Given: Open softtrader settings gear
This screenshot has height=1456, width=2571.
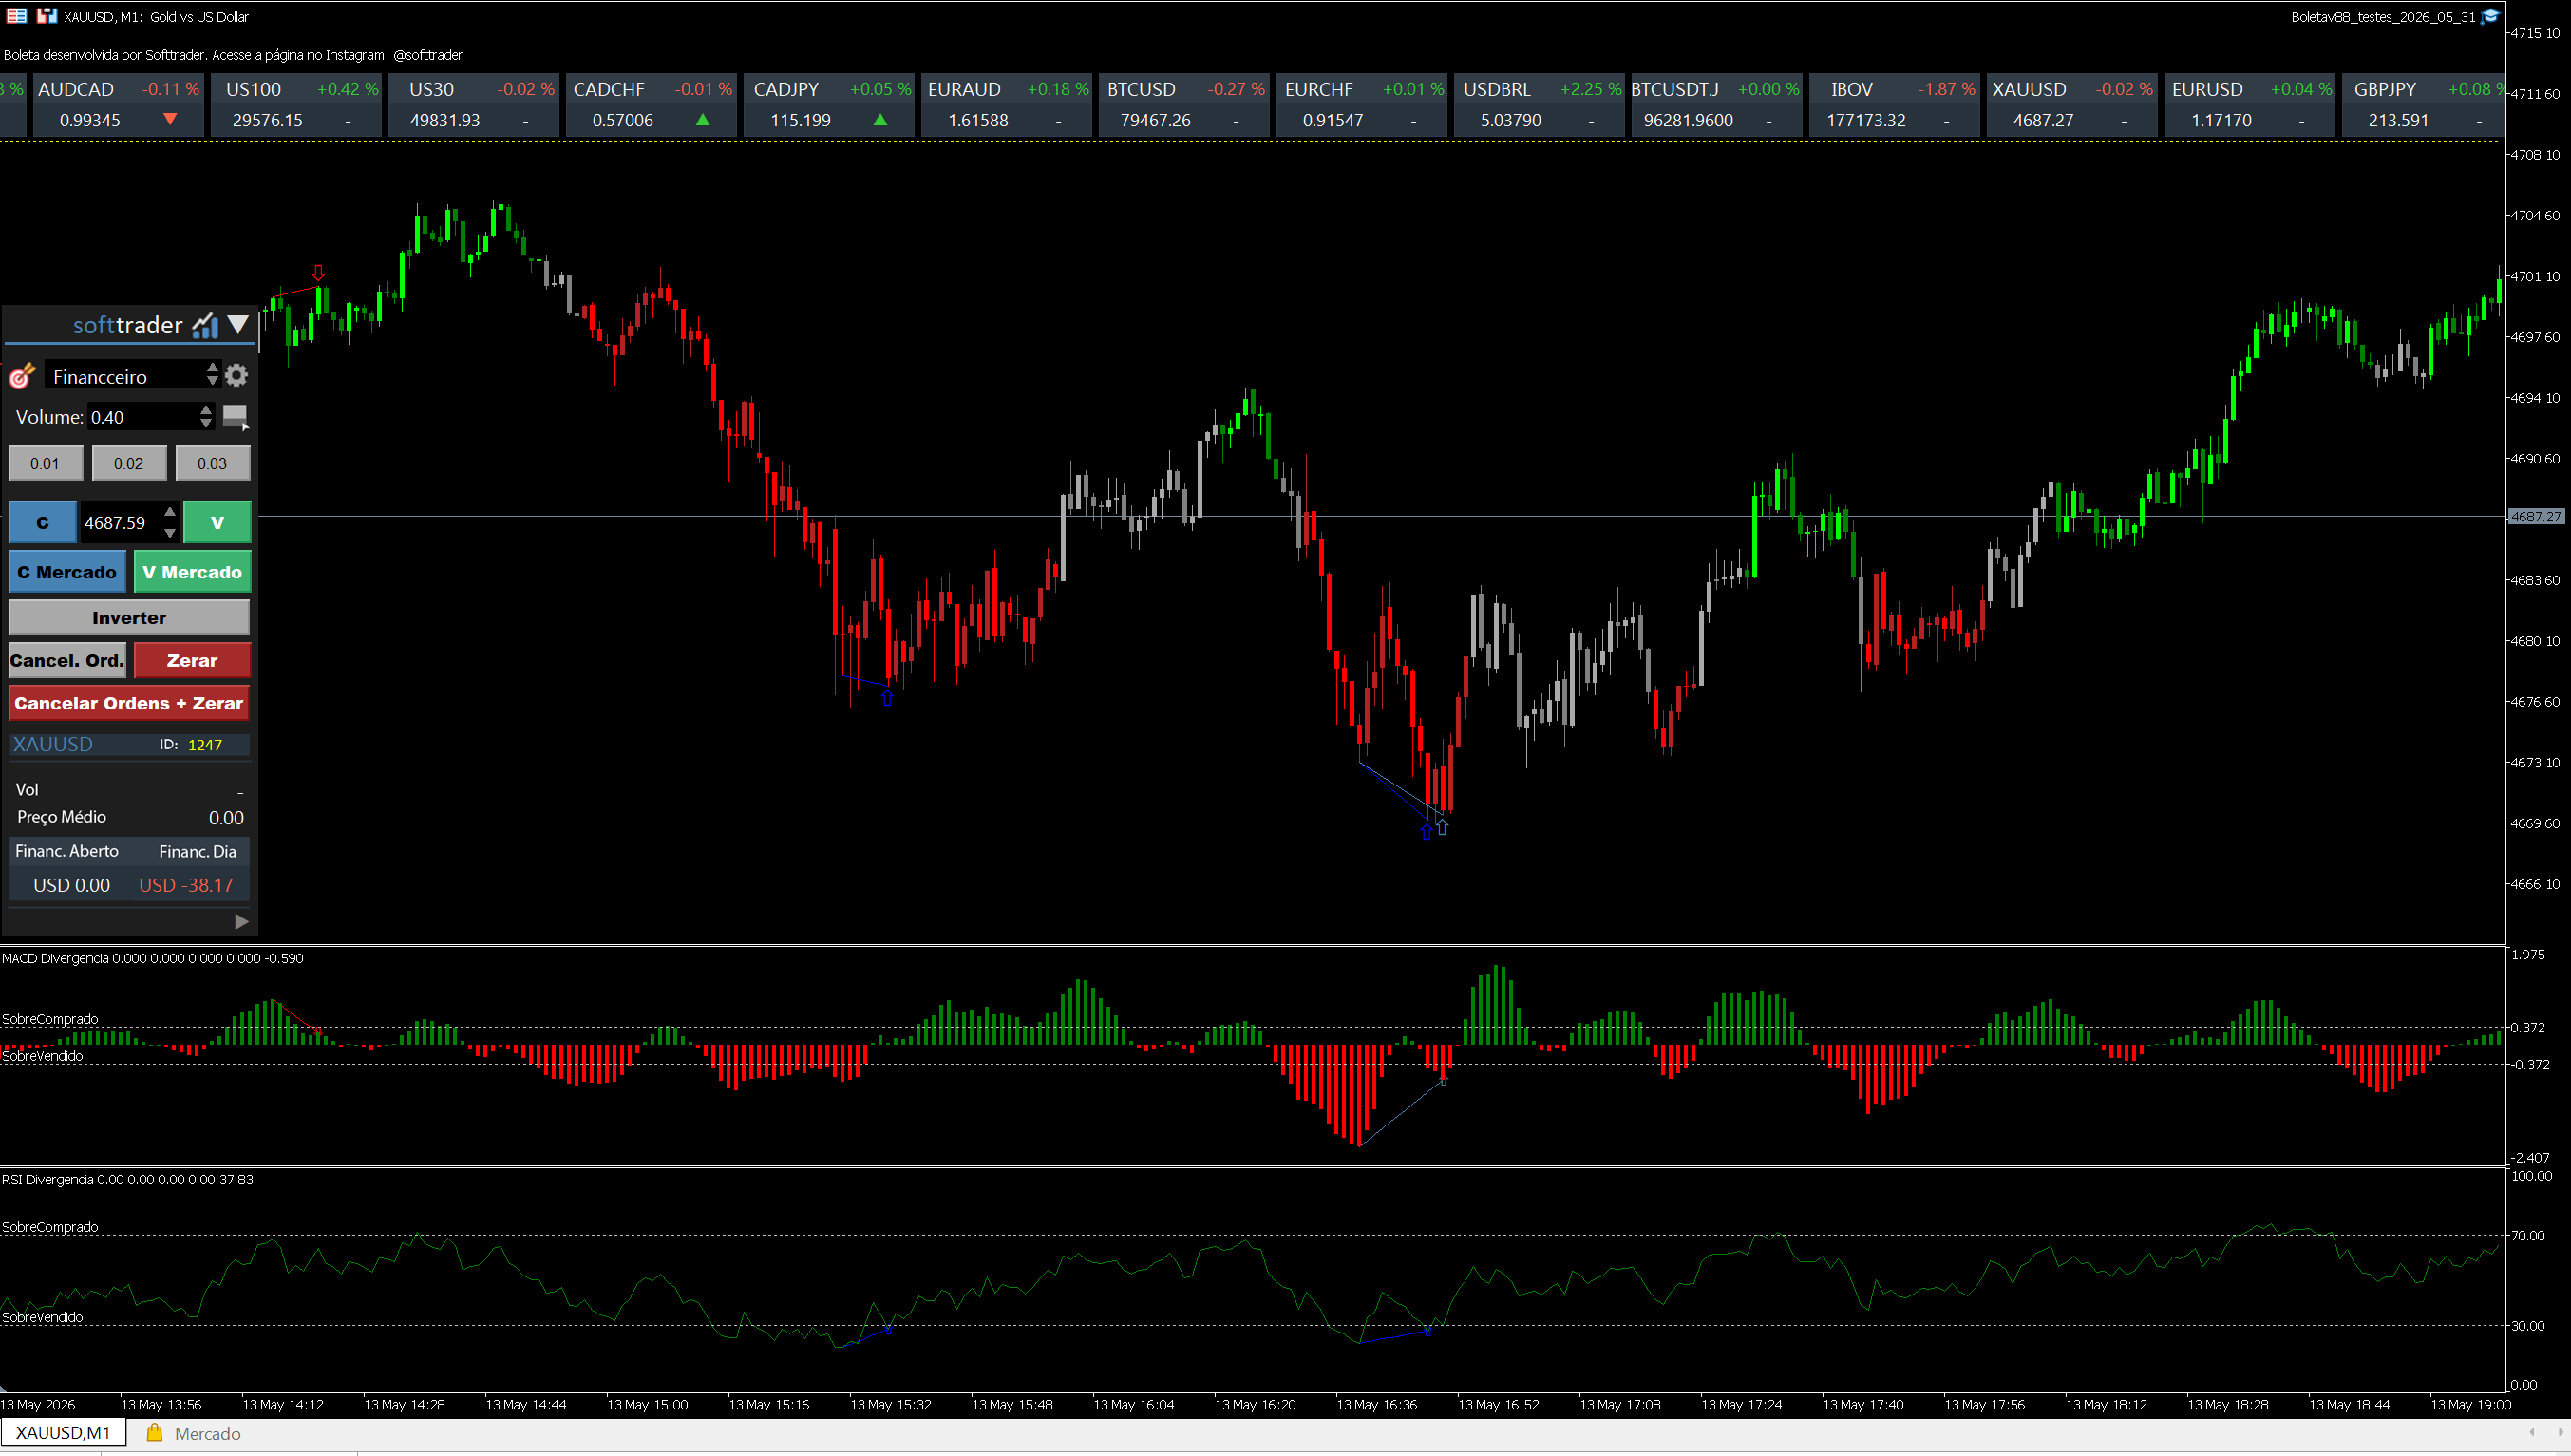Looking at the screenshot, I should (x=236, y=375).
